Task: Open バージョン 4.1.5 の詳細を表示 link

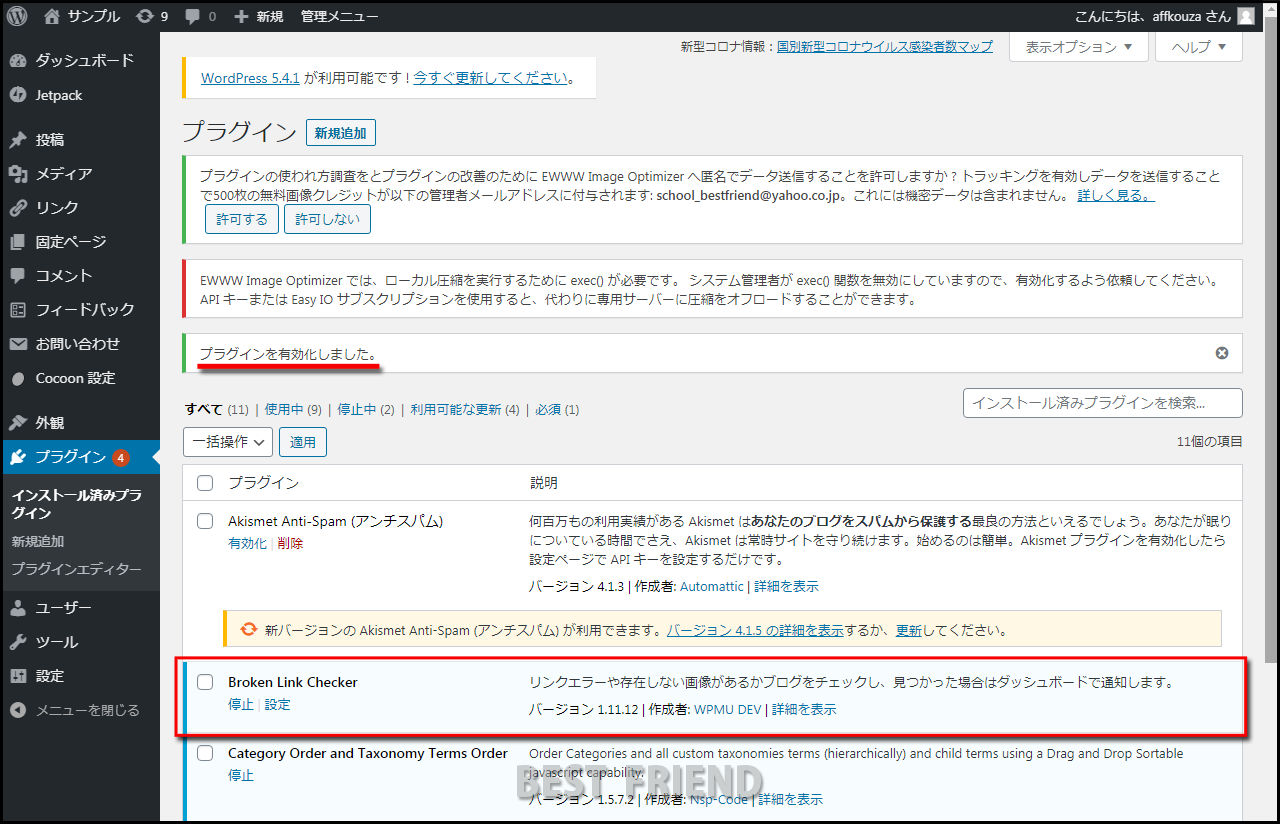Action: 755,631
